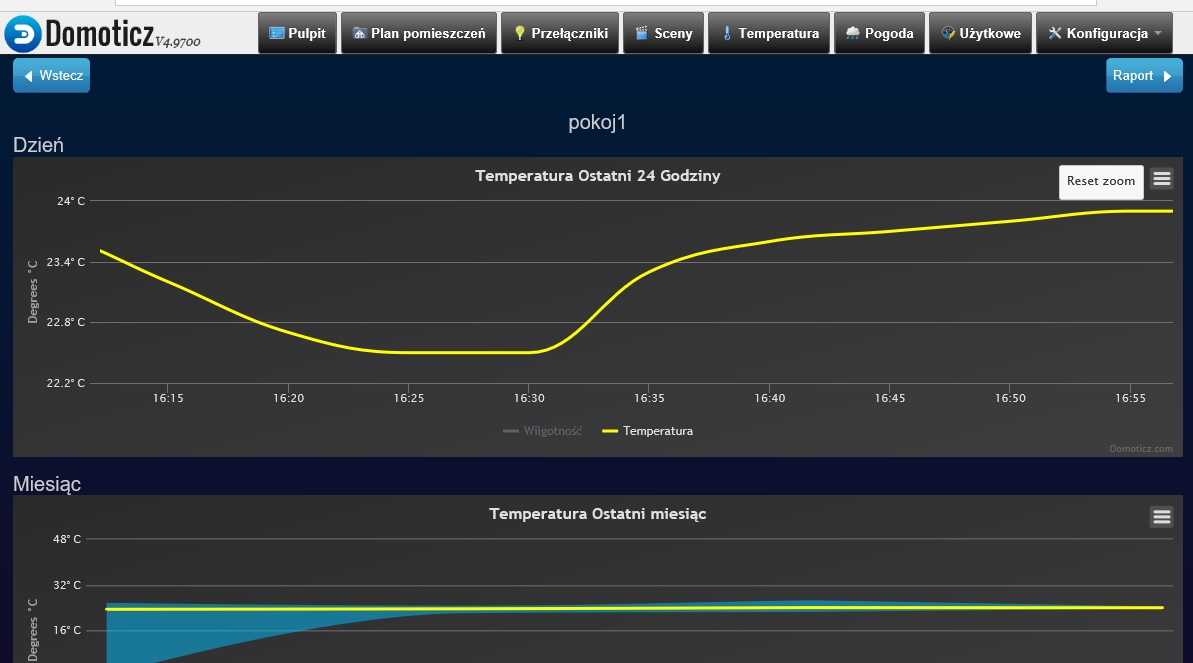Click the Wstecz back button
Image resolution: width=1193 pixels, height=663 pixels.
tap(51, 75)
